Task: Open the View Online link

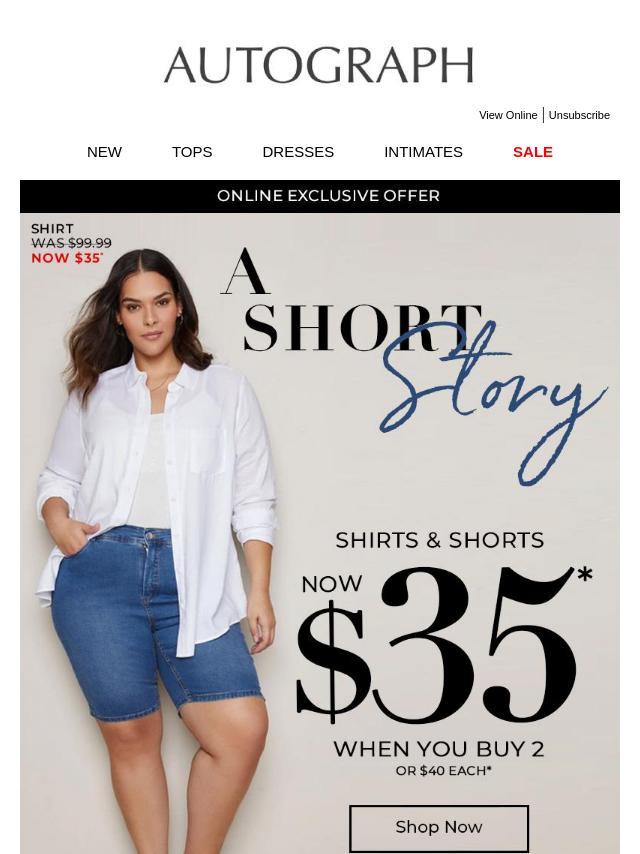Action: click(x=508, y=115)
